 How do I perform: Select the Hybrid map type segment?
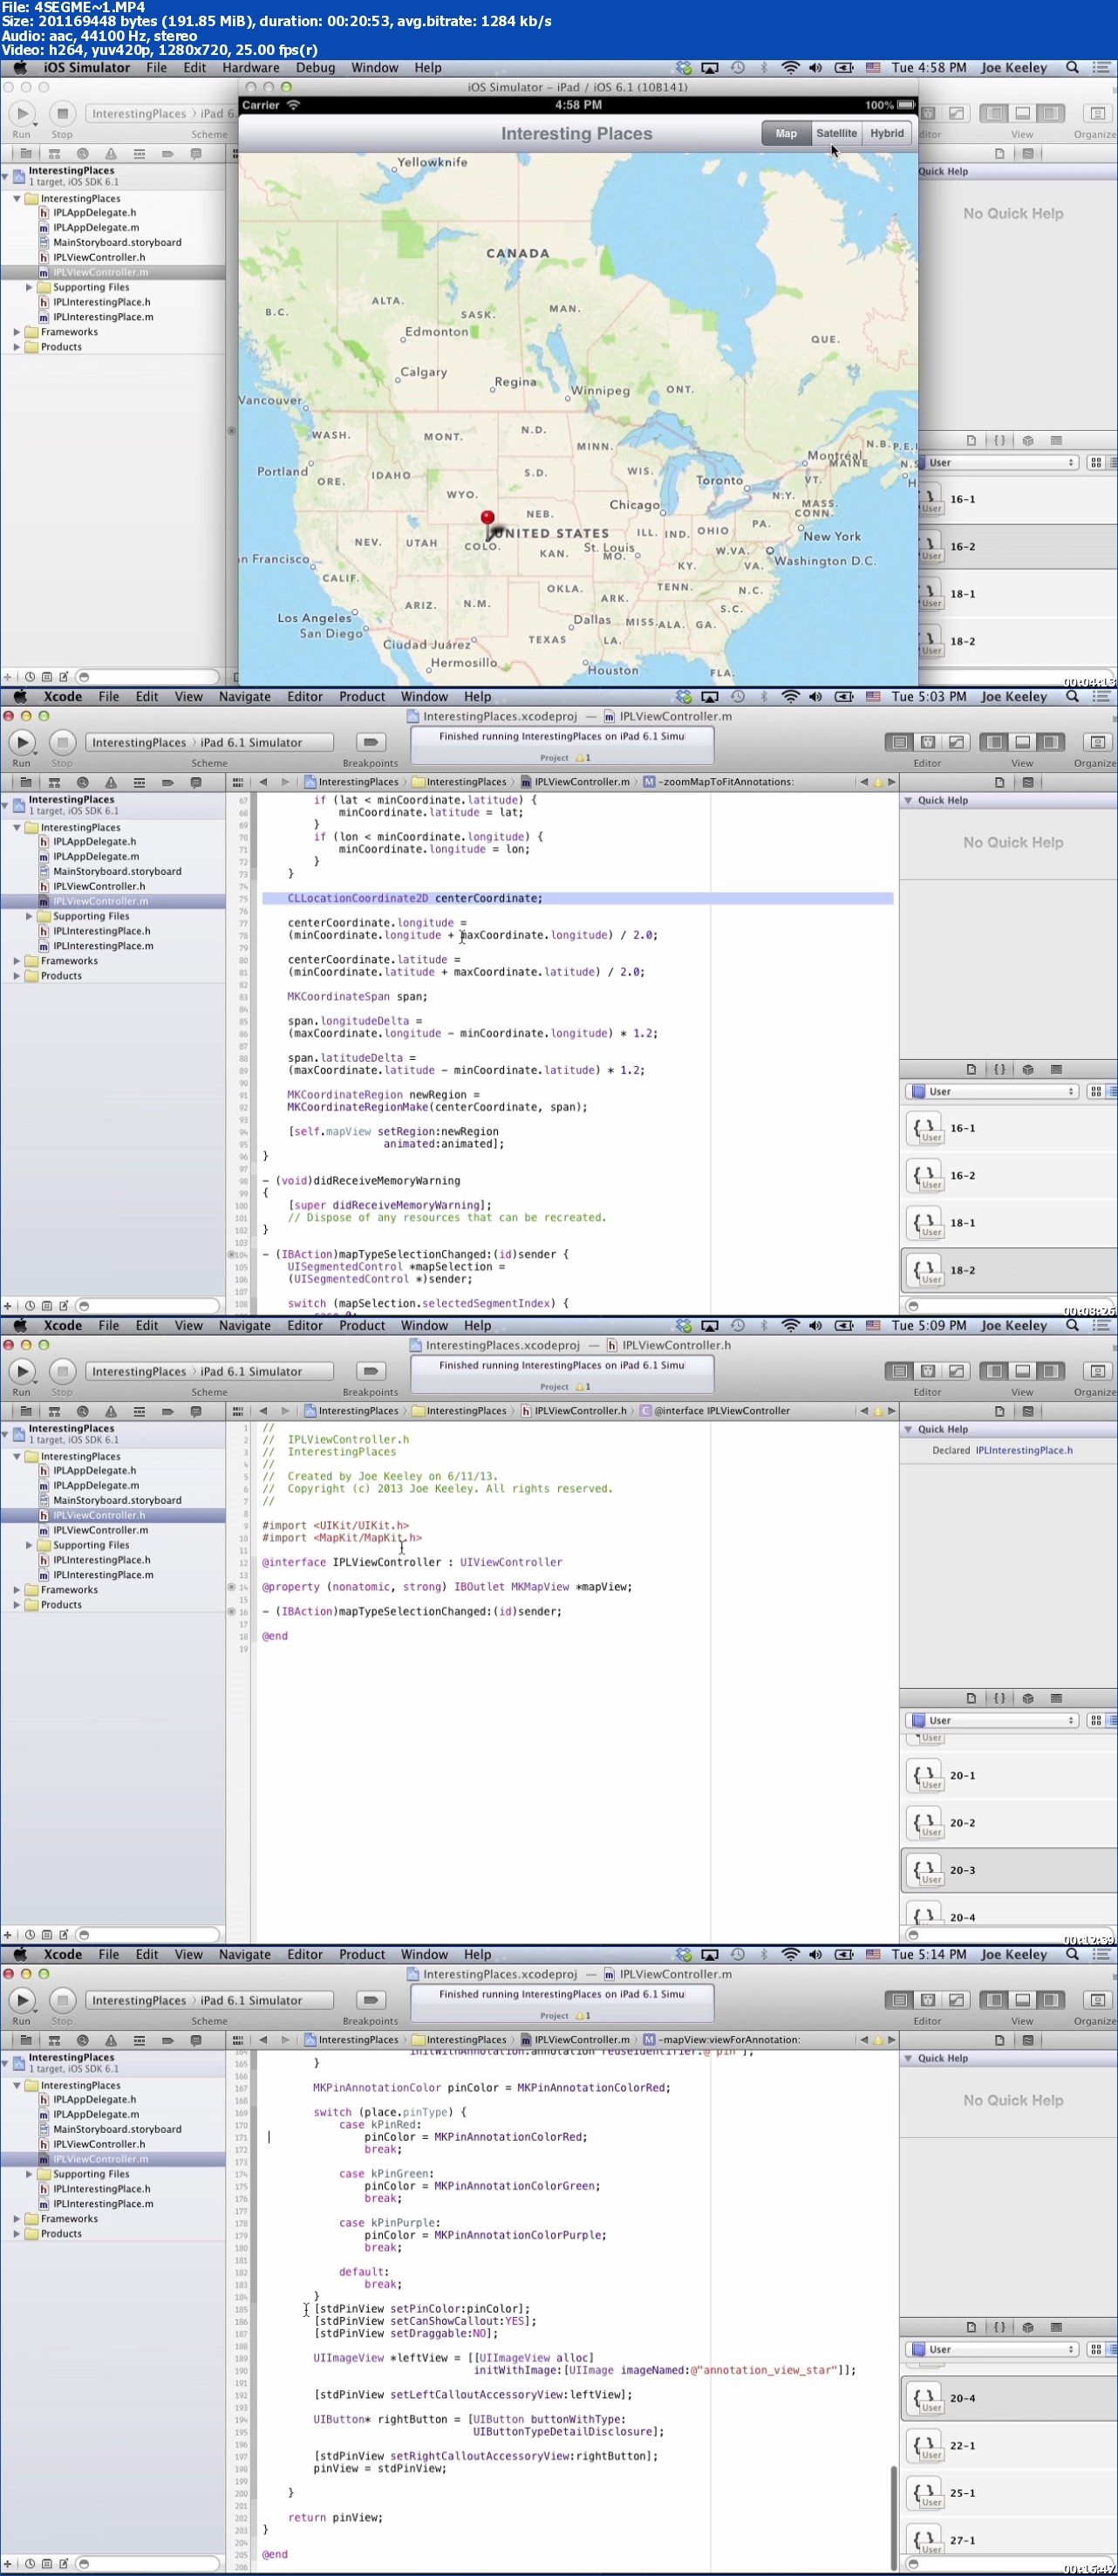pos(886,133)
